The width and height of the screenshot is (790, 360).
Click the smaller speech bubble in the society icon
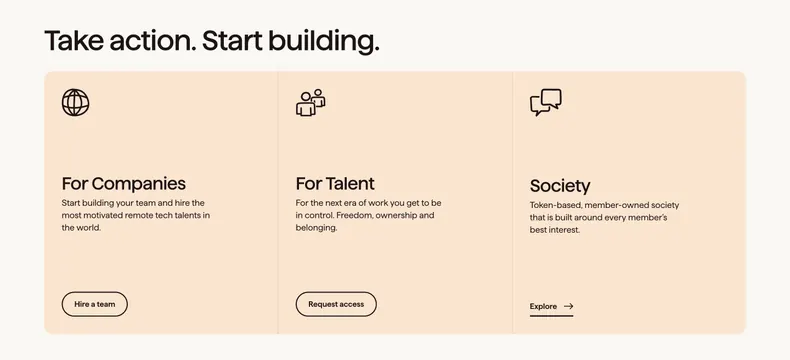[x=538, y=106]
